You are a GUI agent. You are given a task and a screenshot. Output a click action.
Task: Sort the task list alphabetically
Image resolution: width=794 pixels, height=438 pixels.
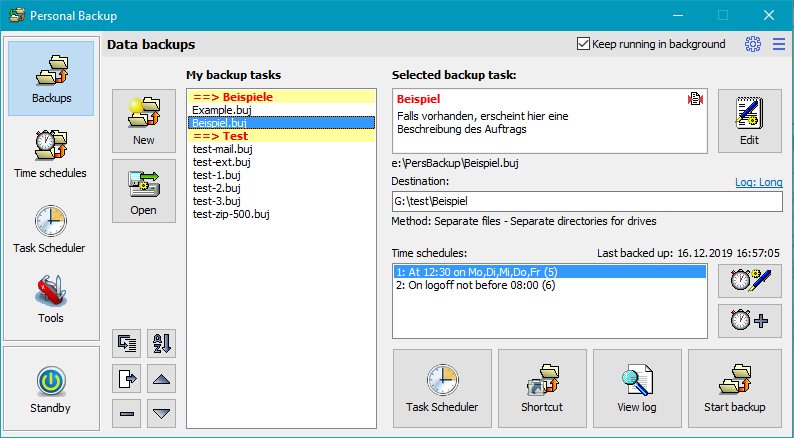(x=161, y=344)
